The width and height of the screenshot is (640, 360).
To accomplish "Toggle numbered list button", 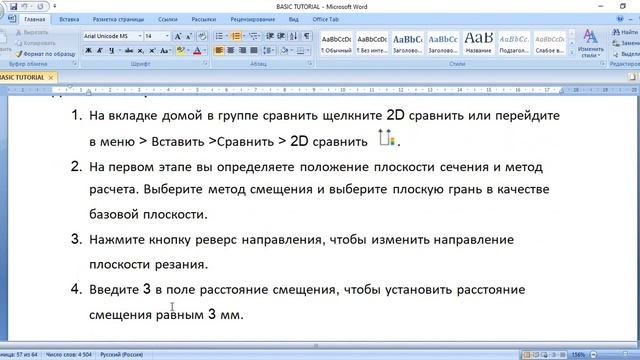I will pos(236,36).
